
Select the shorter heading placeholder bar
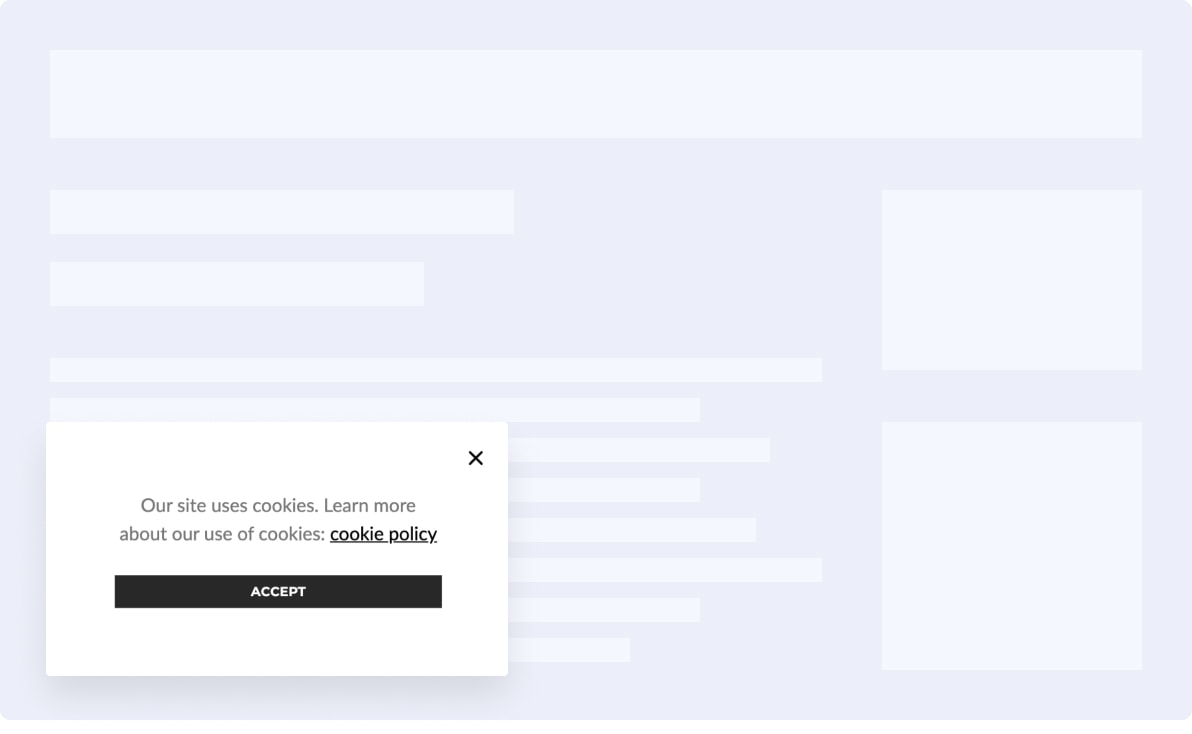point(236,284)
